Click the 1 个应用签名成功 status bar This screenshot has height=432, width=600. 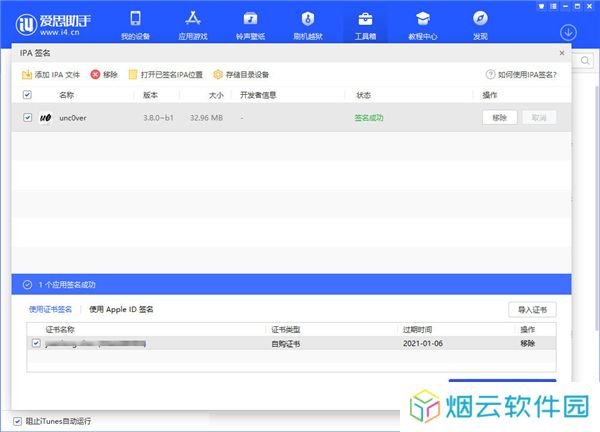[x=291, y=284]
